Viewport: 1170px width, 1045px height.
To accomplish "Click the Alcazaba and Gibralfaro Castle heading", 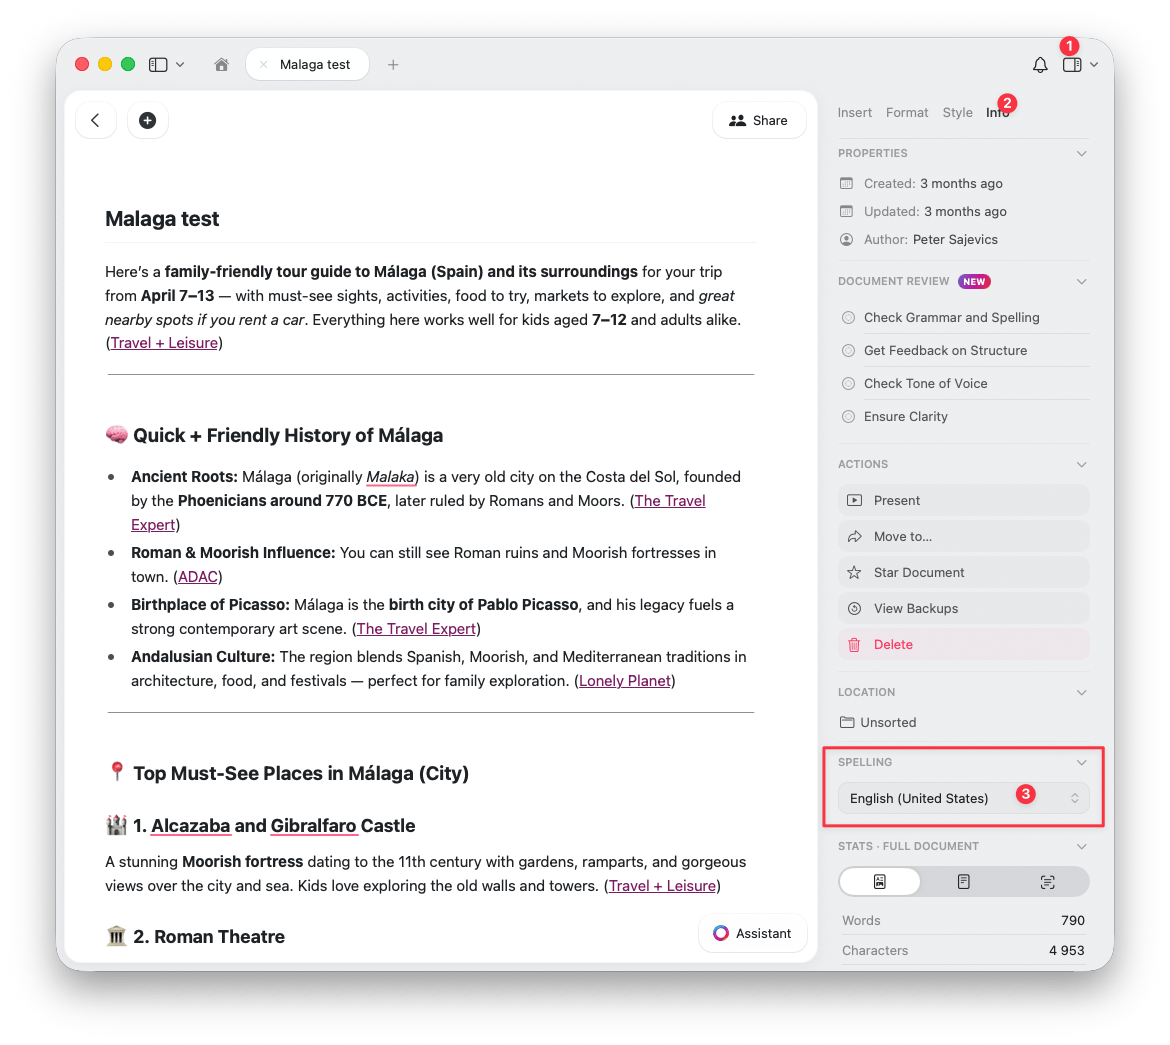I will click(x=260, y=826).
